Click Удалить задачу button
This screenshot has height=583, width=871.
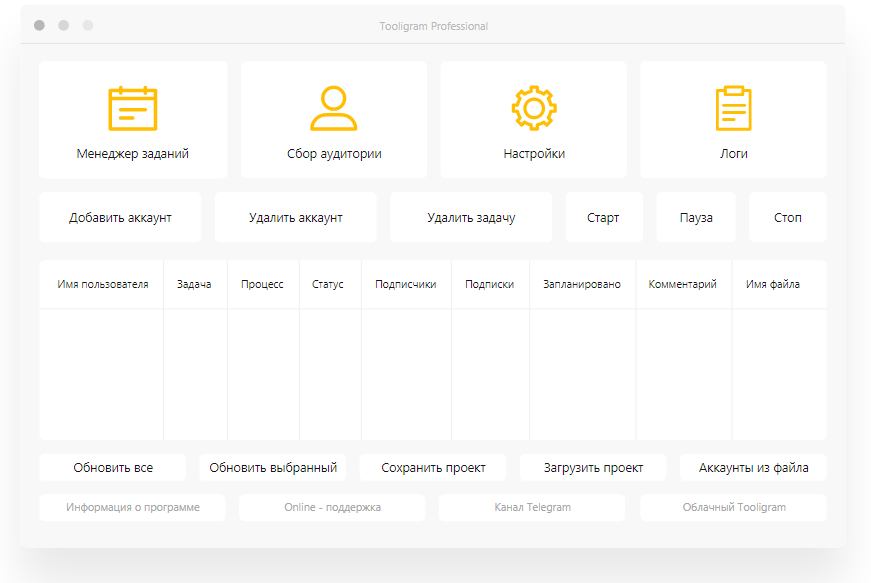pyautogui.click(x=471, y=218)
